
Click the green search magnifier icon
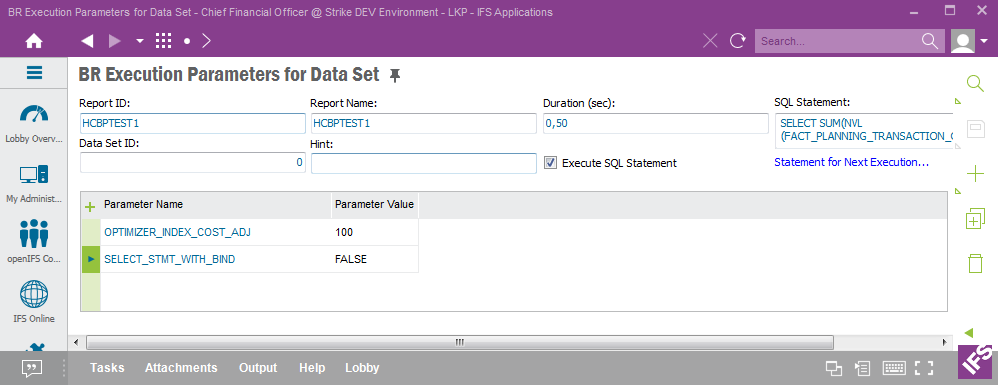click(x=975, y=83)
